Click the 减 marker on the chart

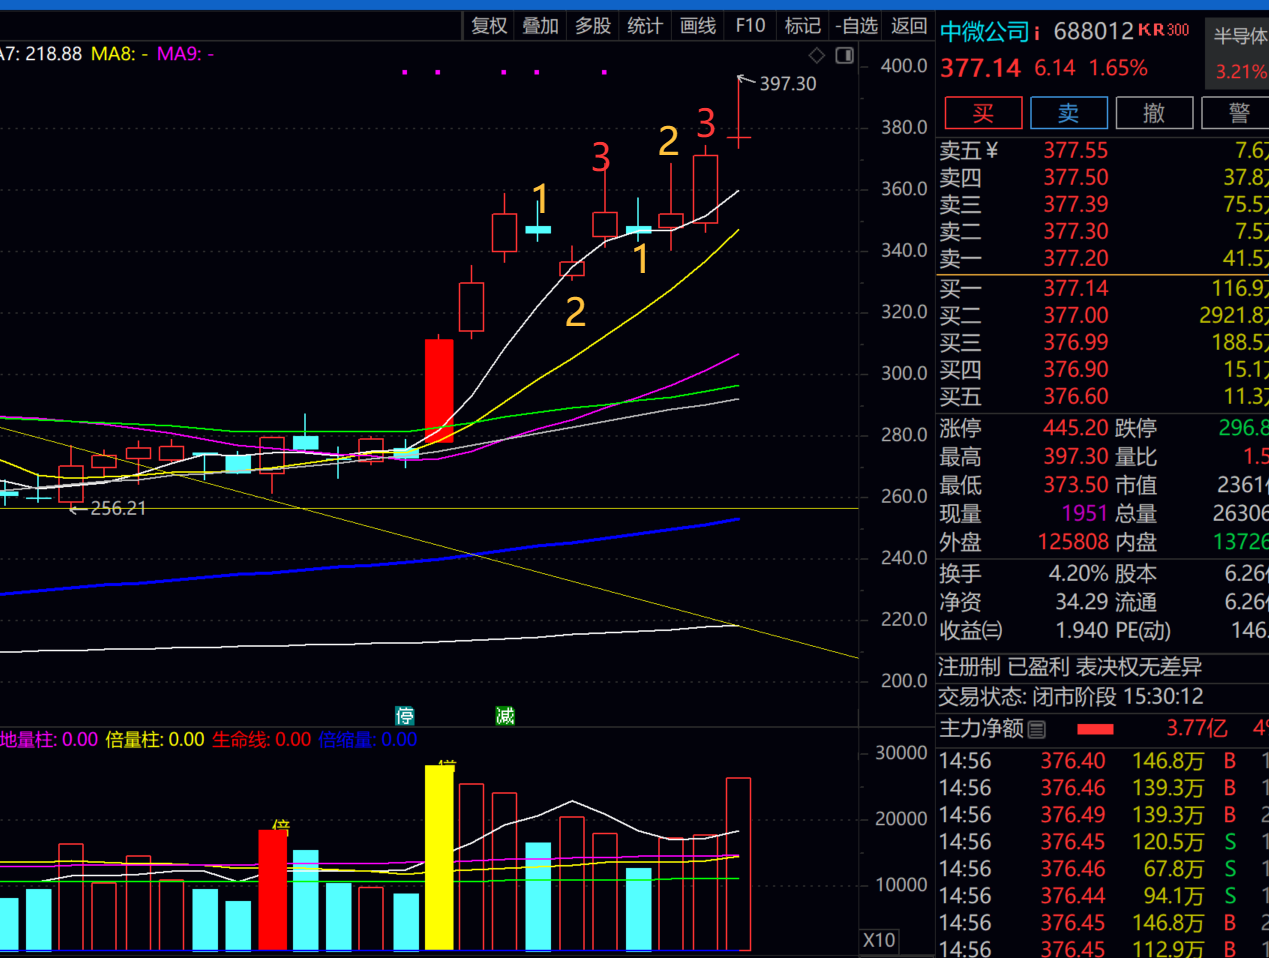tap(505, 716)
